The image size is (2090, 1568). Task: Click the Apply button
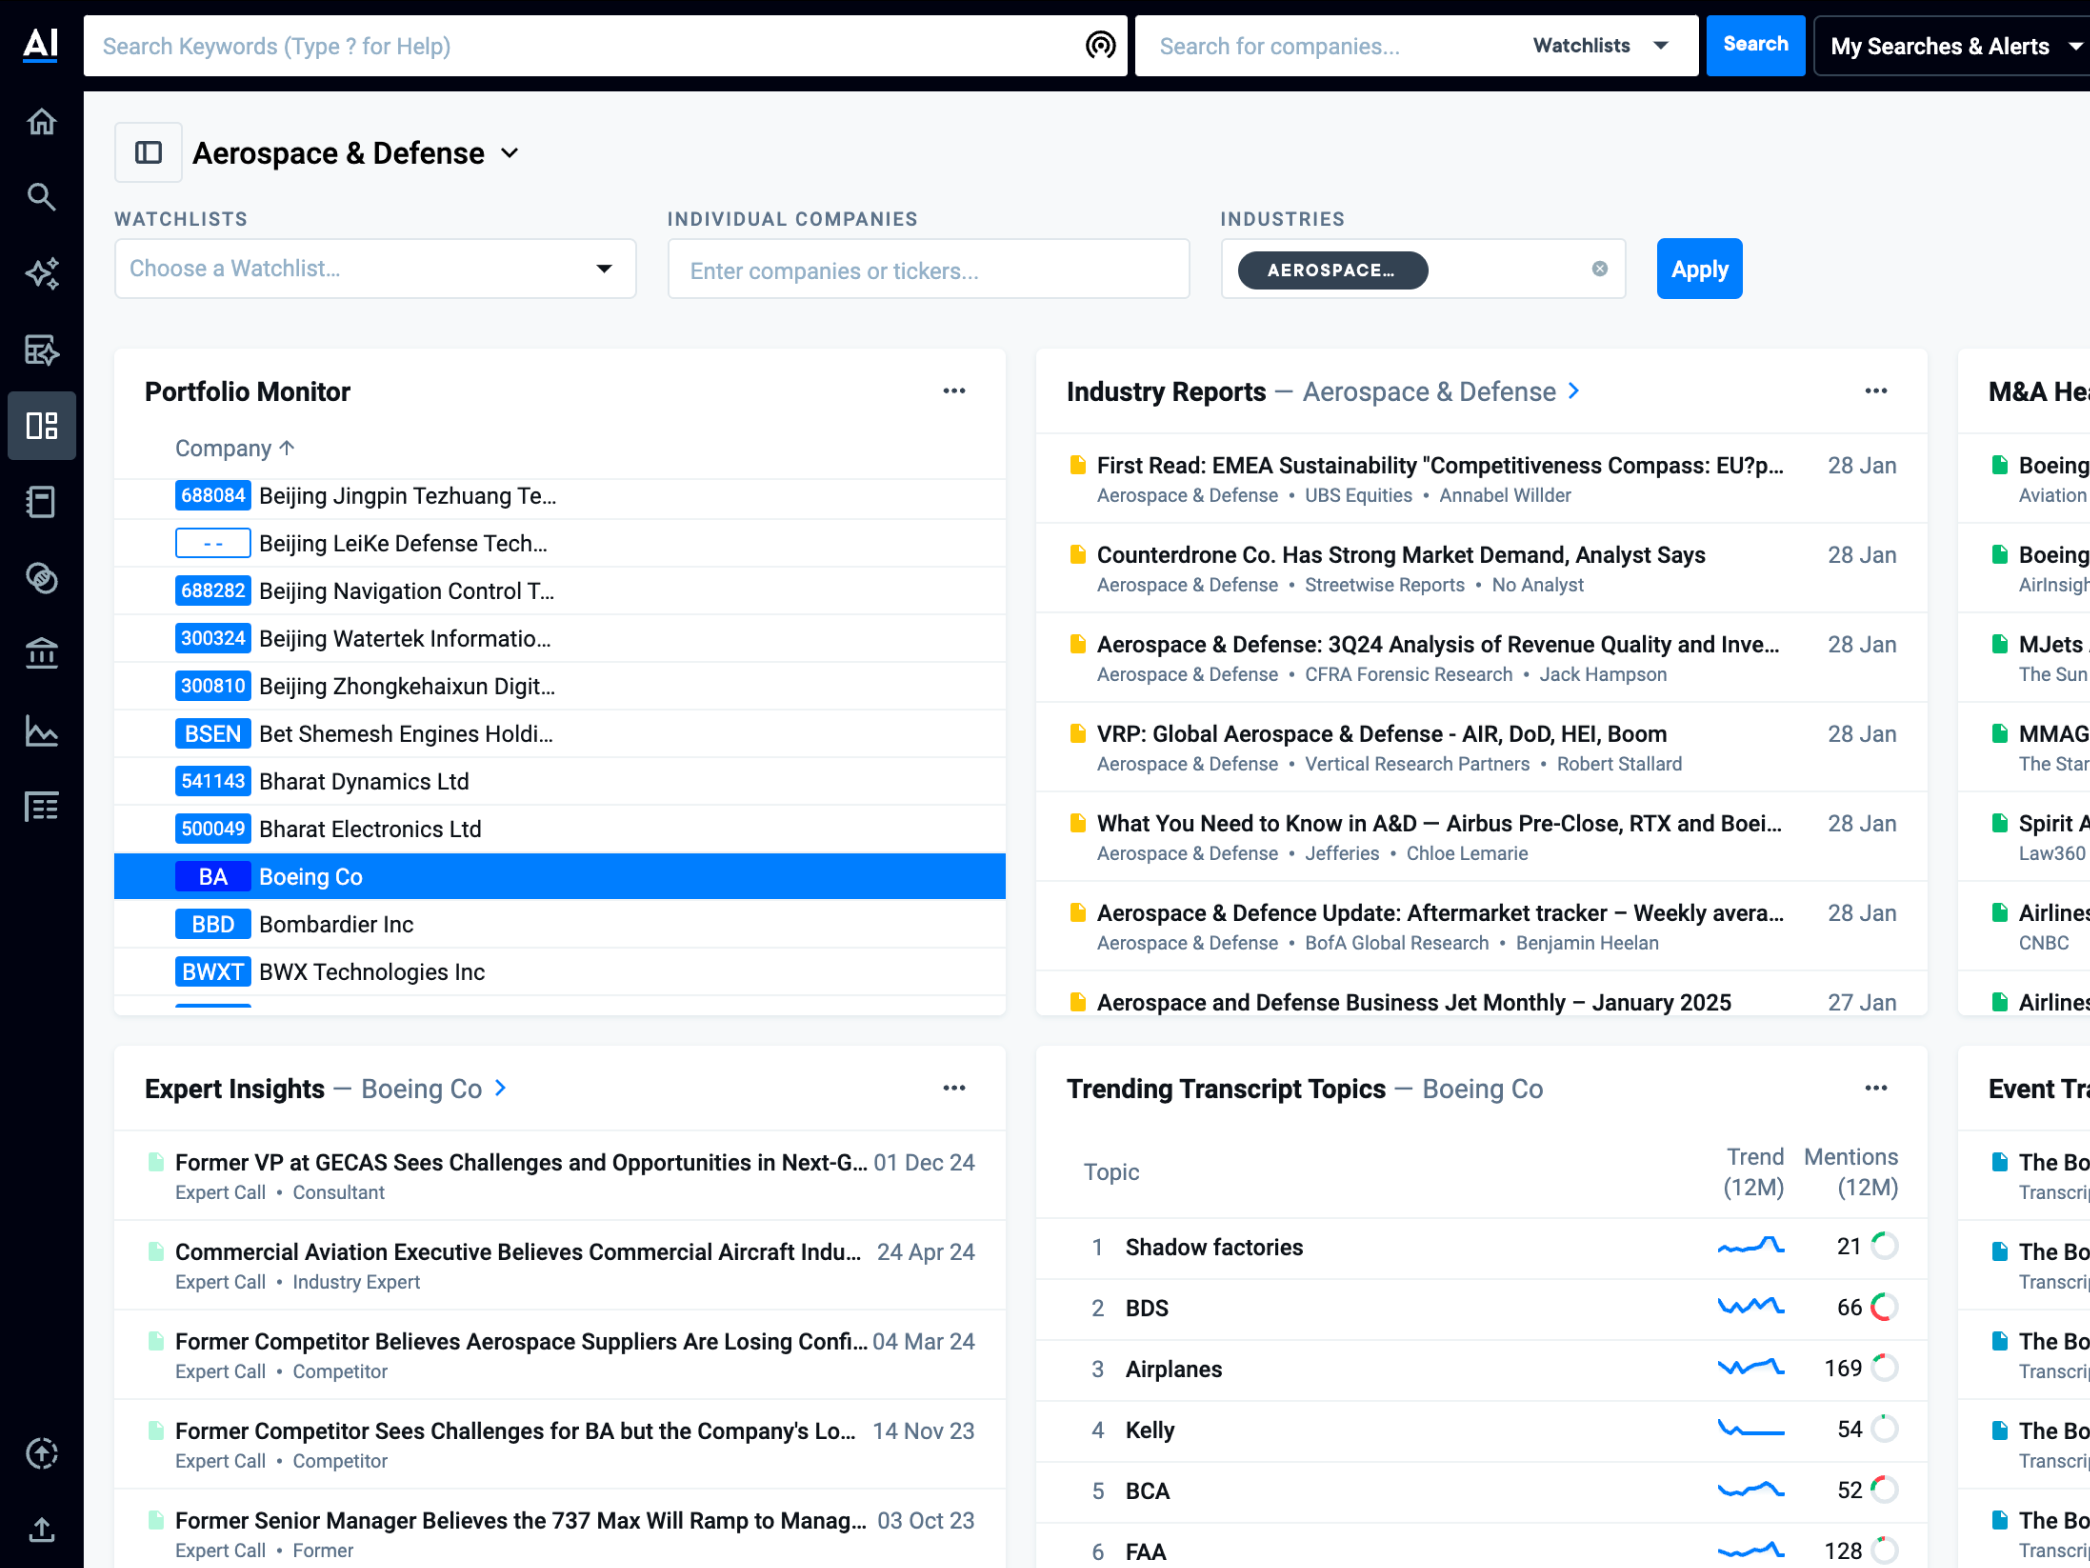click(x=1699, y=269)
